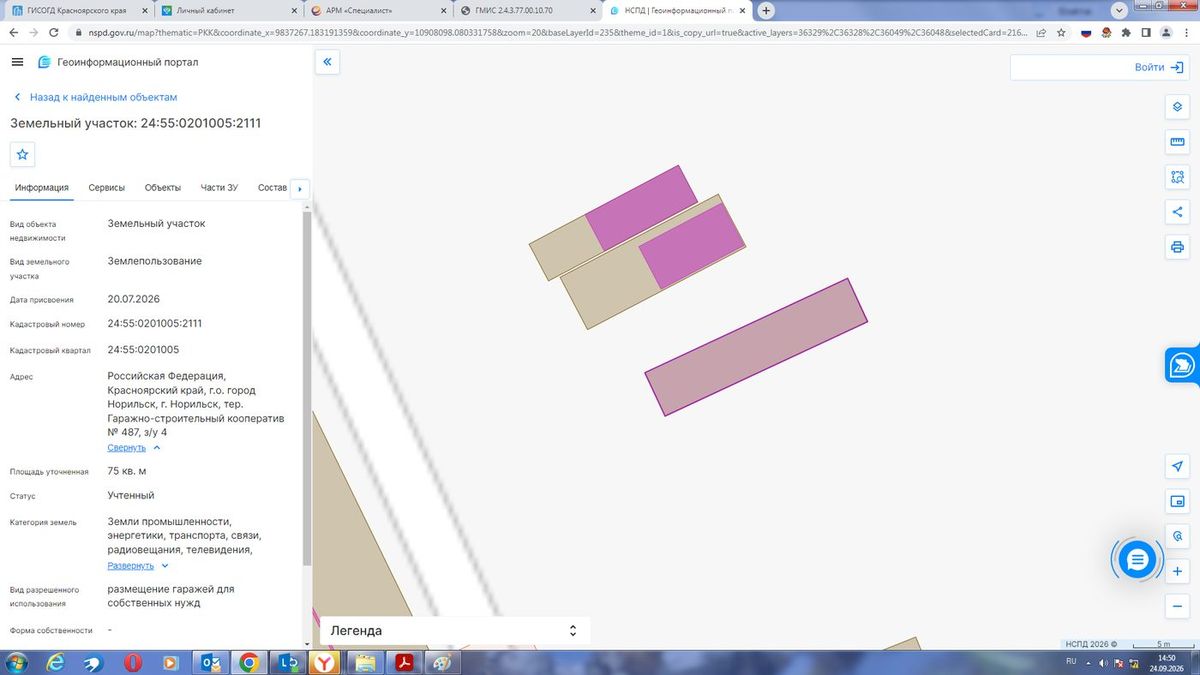The height and width of the screenshot is (675, 1200).
Task: Bookmark this page in the address bar
Action: (x=1061, y=32)
